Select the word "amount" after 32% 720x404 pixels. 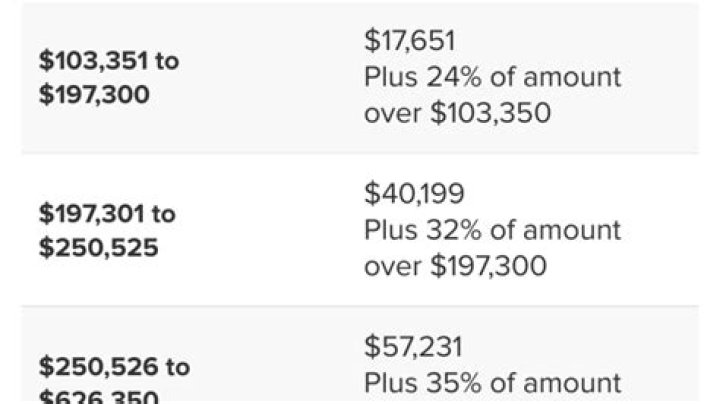pos(573,230)
